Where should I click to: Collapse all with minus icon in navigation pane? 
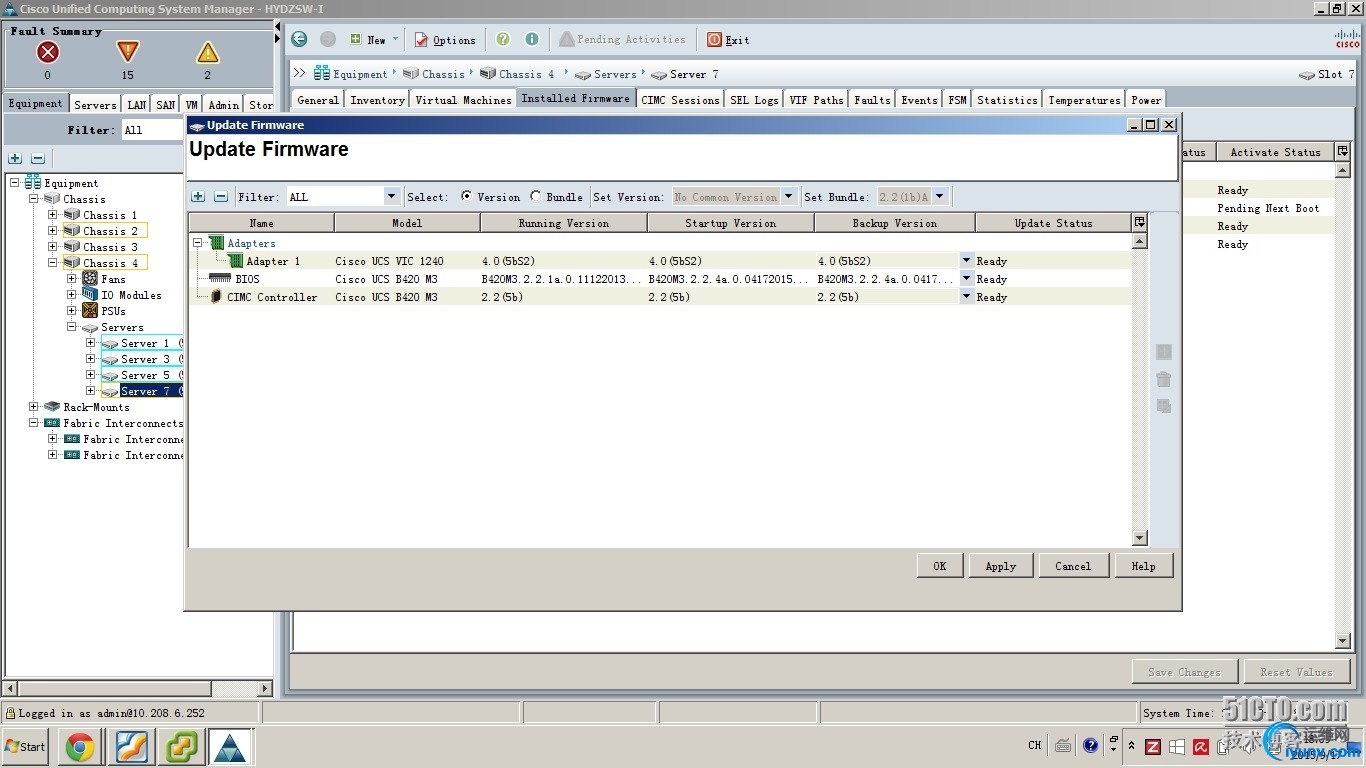click(38, 158)
